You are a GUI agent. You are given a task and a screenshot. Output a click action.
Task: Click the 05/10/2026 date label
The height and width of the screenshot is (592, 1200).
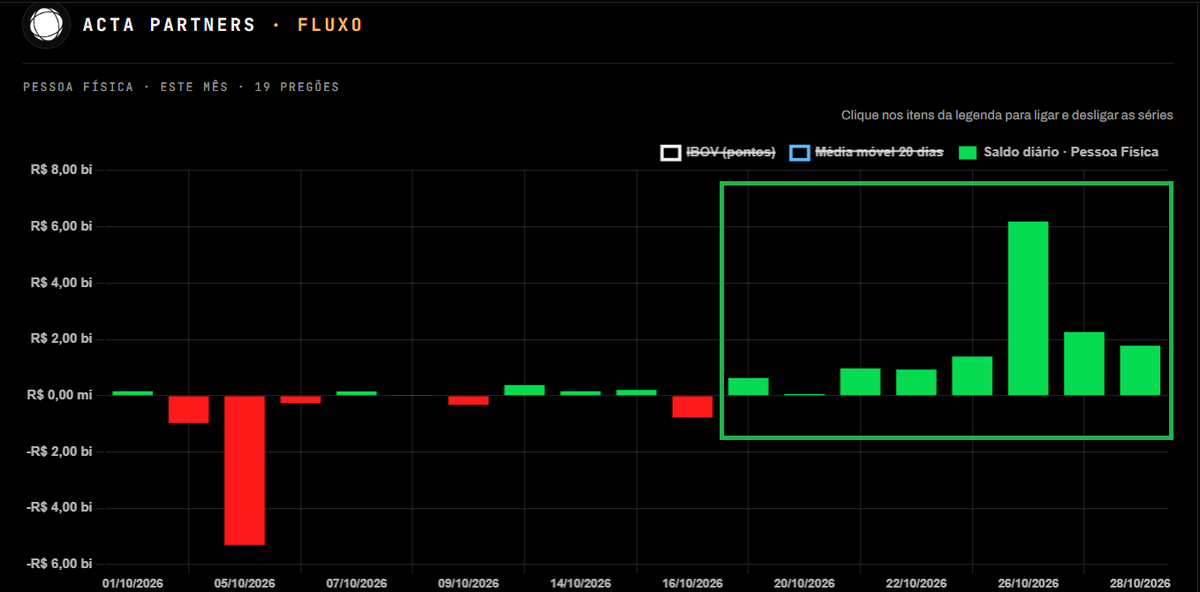point(245,583)
